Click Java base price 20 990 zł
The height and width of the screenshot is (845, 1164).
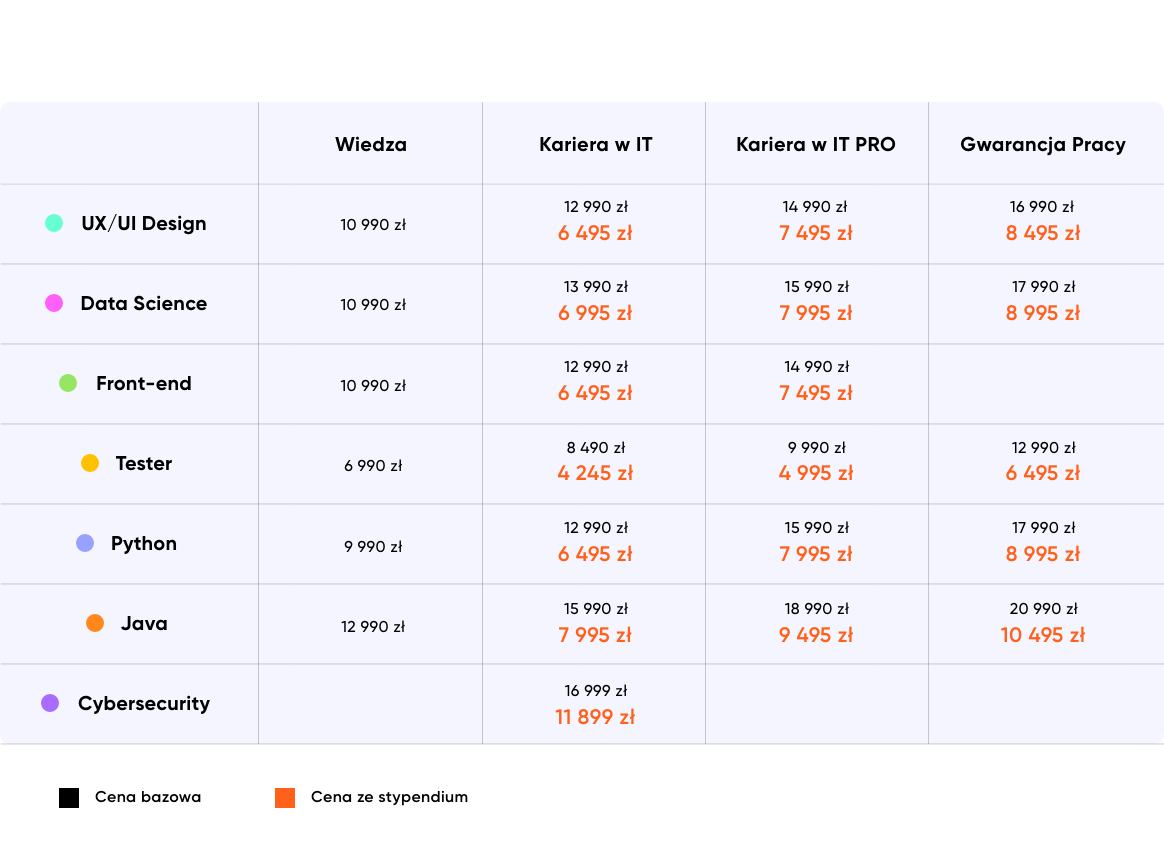click(x=1043, y=610)
